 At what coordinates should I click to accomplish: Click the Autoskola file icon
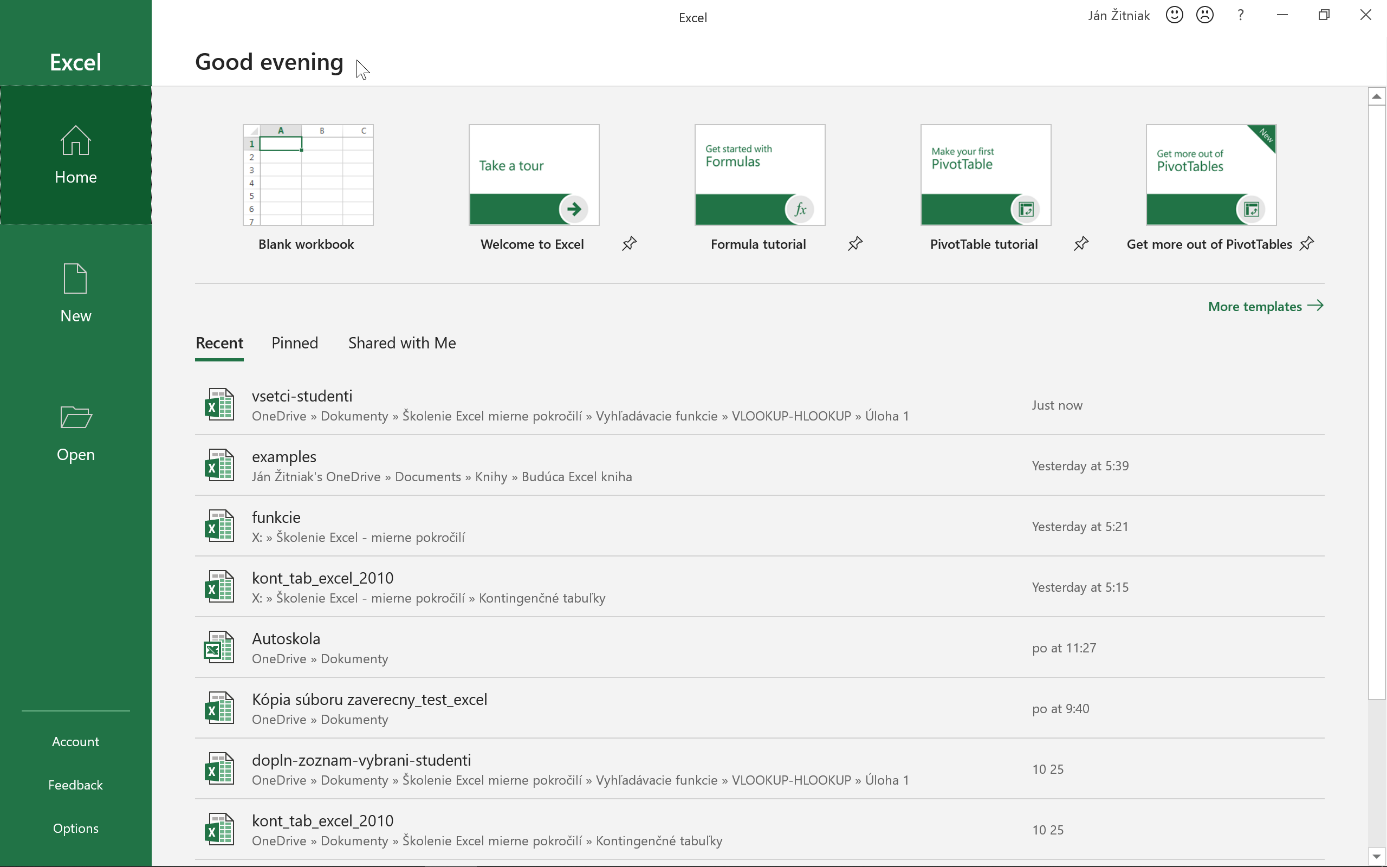tap(219, 648)
